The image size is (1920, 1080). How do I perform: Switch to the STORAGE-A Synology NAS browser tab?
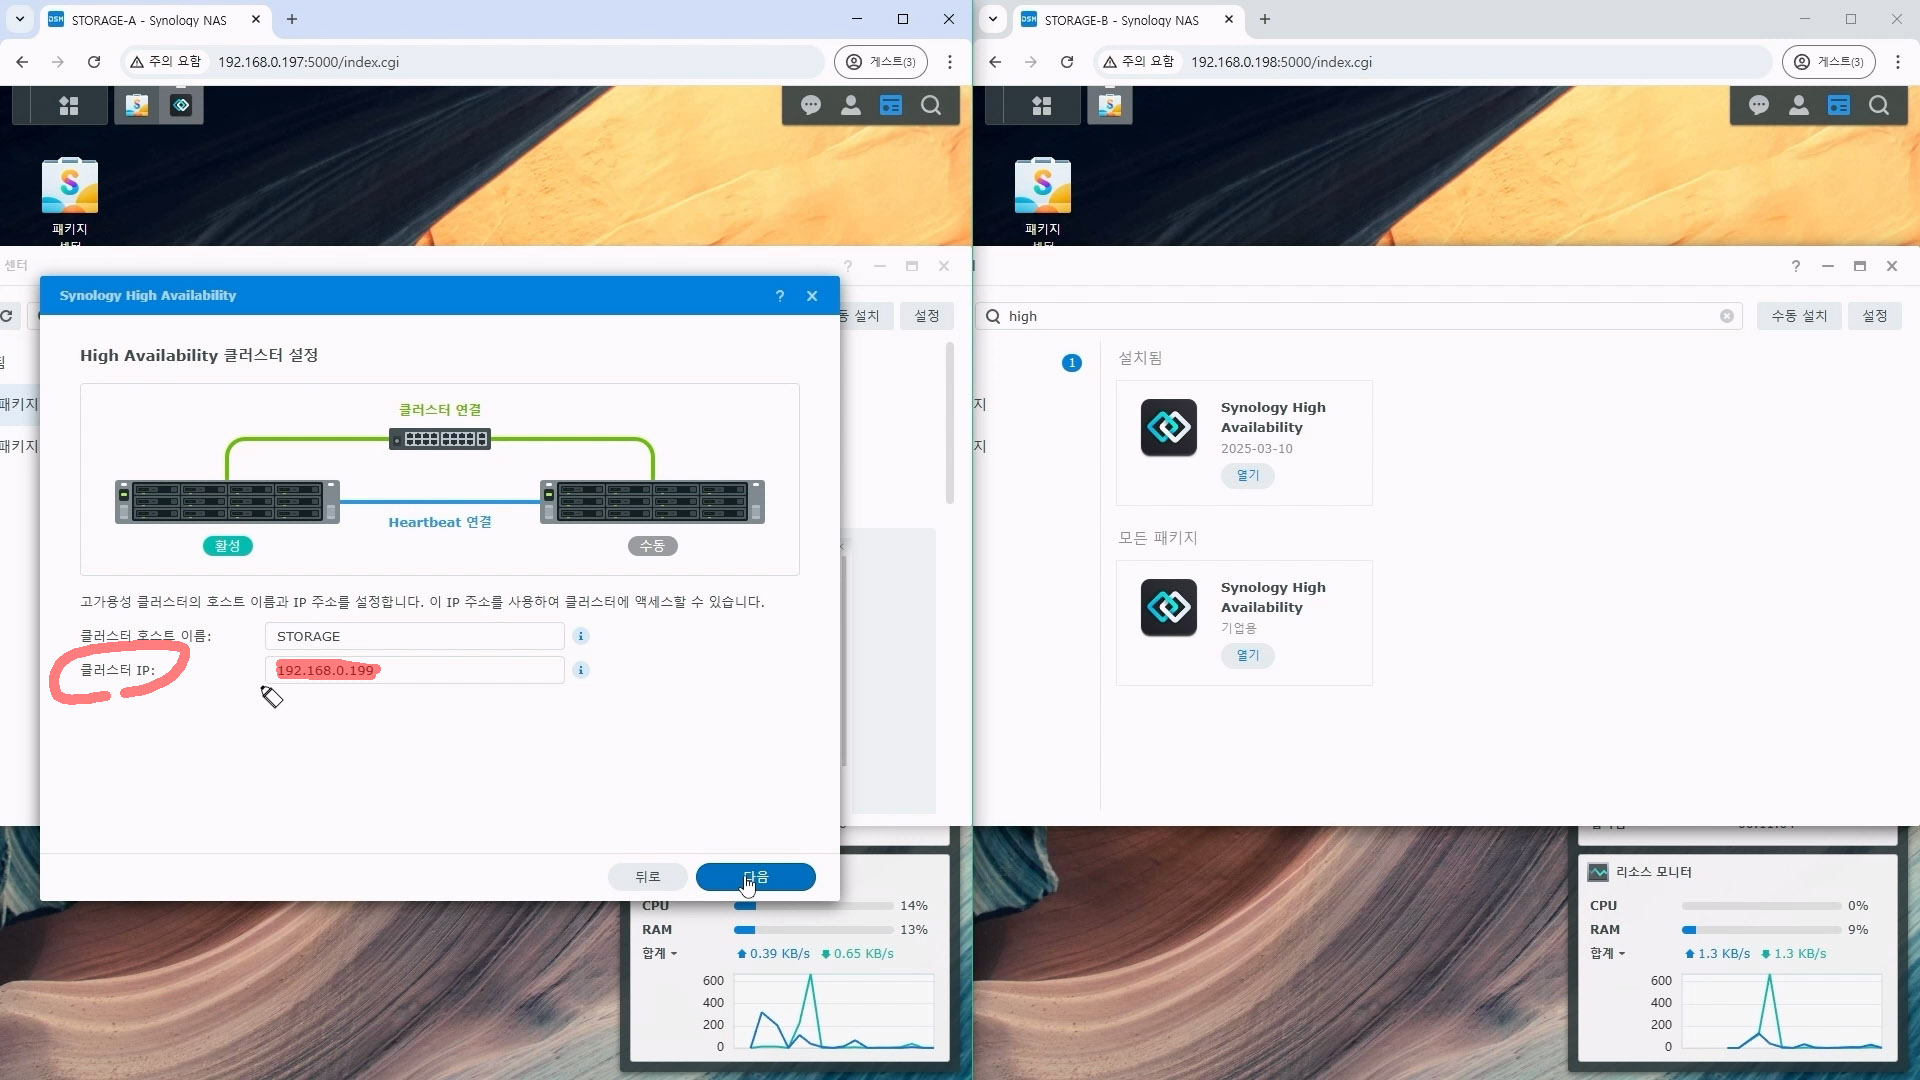pyautogui.click(x=148, y=19)
